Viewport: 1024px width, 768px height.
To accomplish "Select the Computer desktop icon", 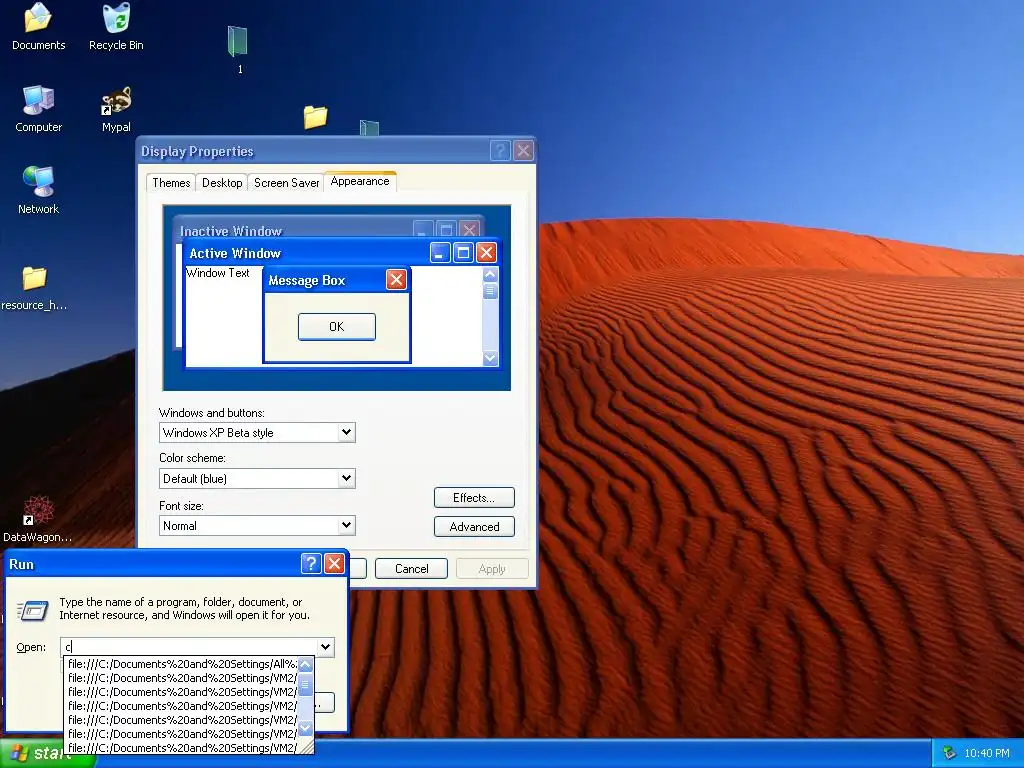I will [x=38, y=108].
